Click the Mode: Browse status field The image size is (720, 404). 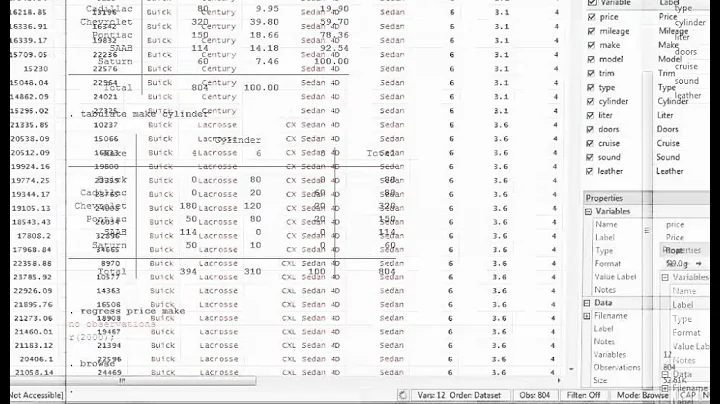click(x=642, y=395)
